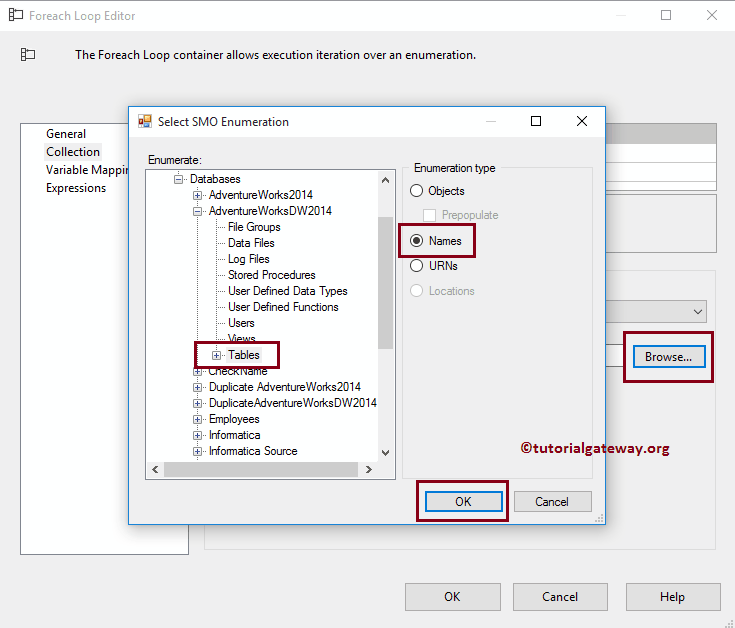The width and height of the screenshot is (735, 628).
Task: Expand the DuplicateAdventureWorksDW2014 node
Action: (x=197, y=403)
